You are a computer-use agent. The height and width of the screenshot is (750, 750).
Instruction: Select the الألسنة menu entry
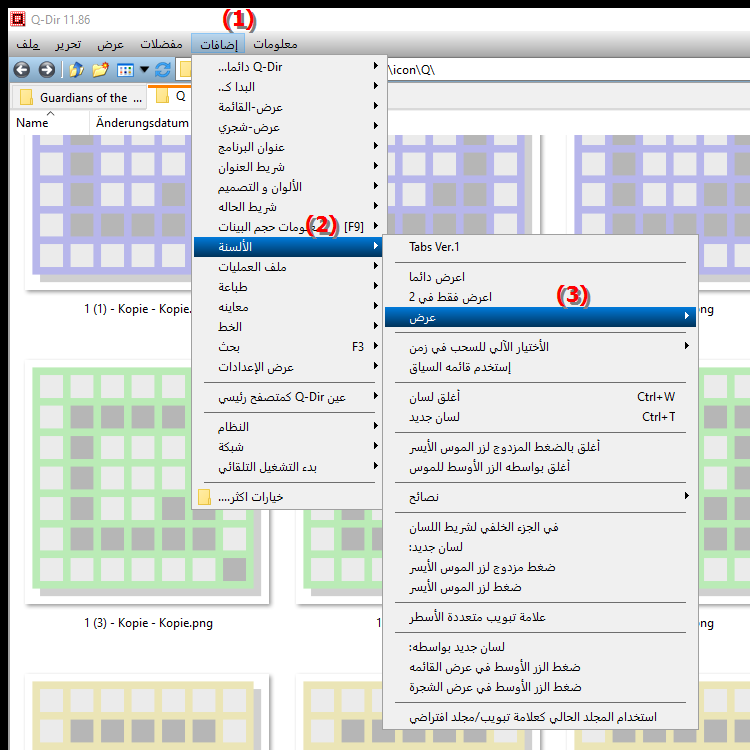point(288,247)
